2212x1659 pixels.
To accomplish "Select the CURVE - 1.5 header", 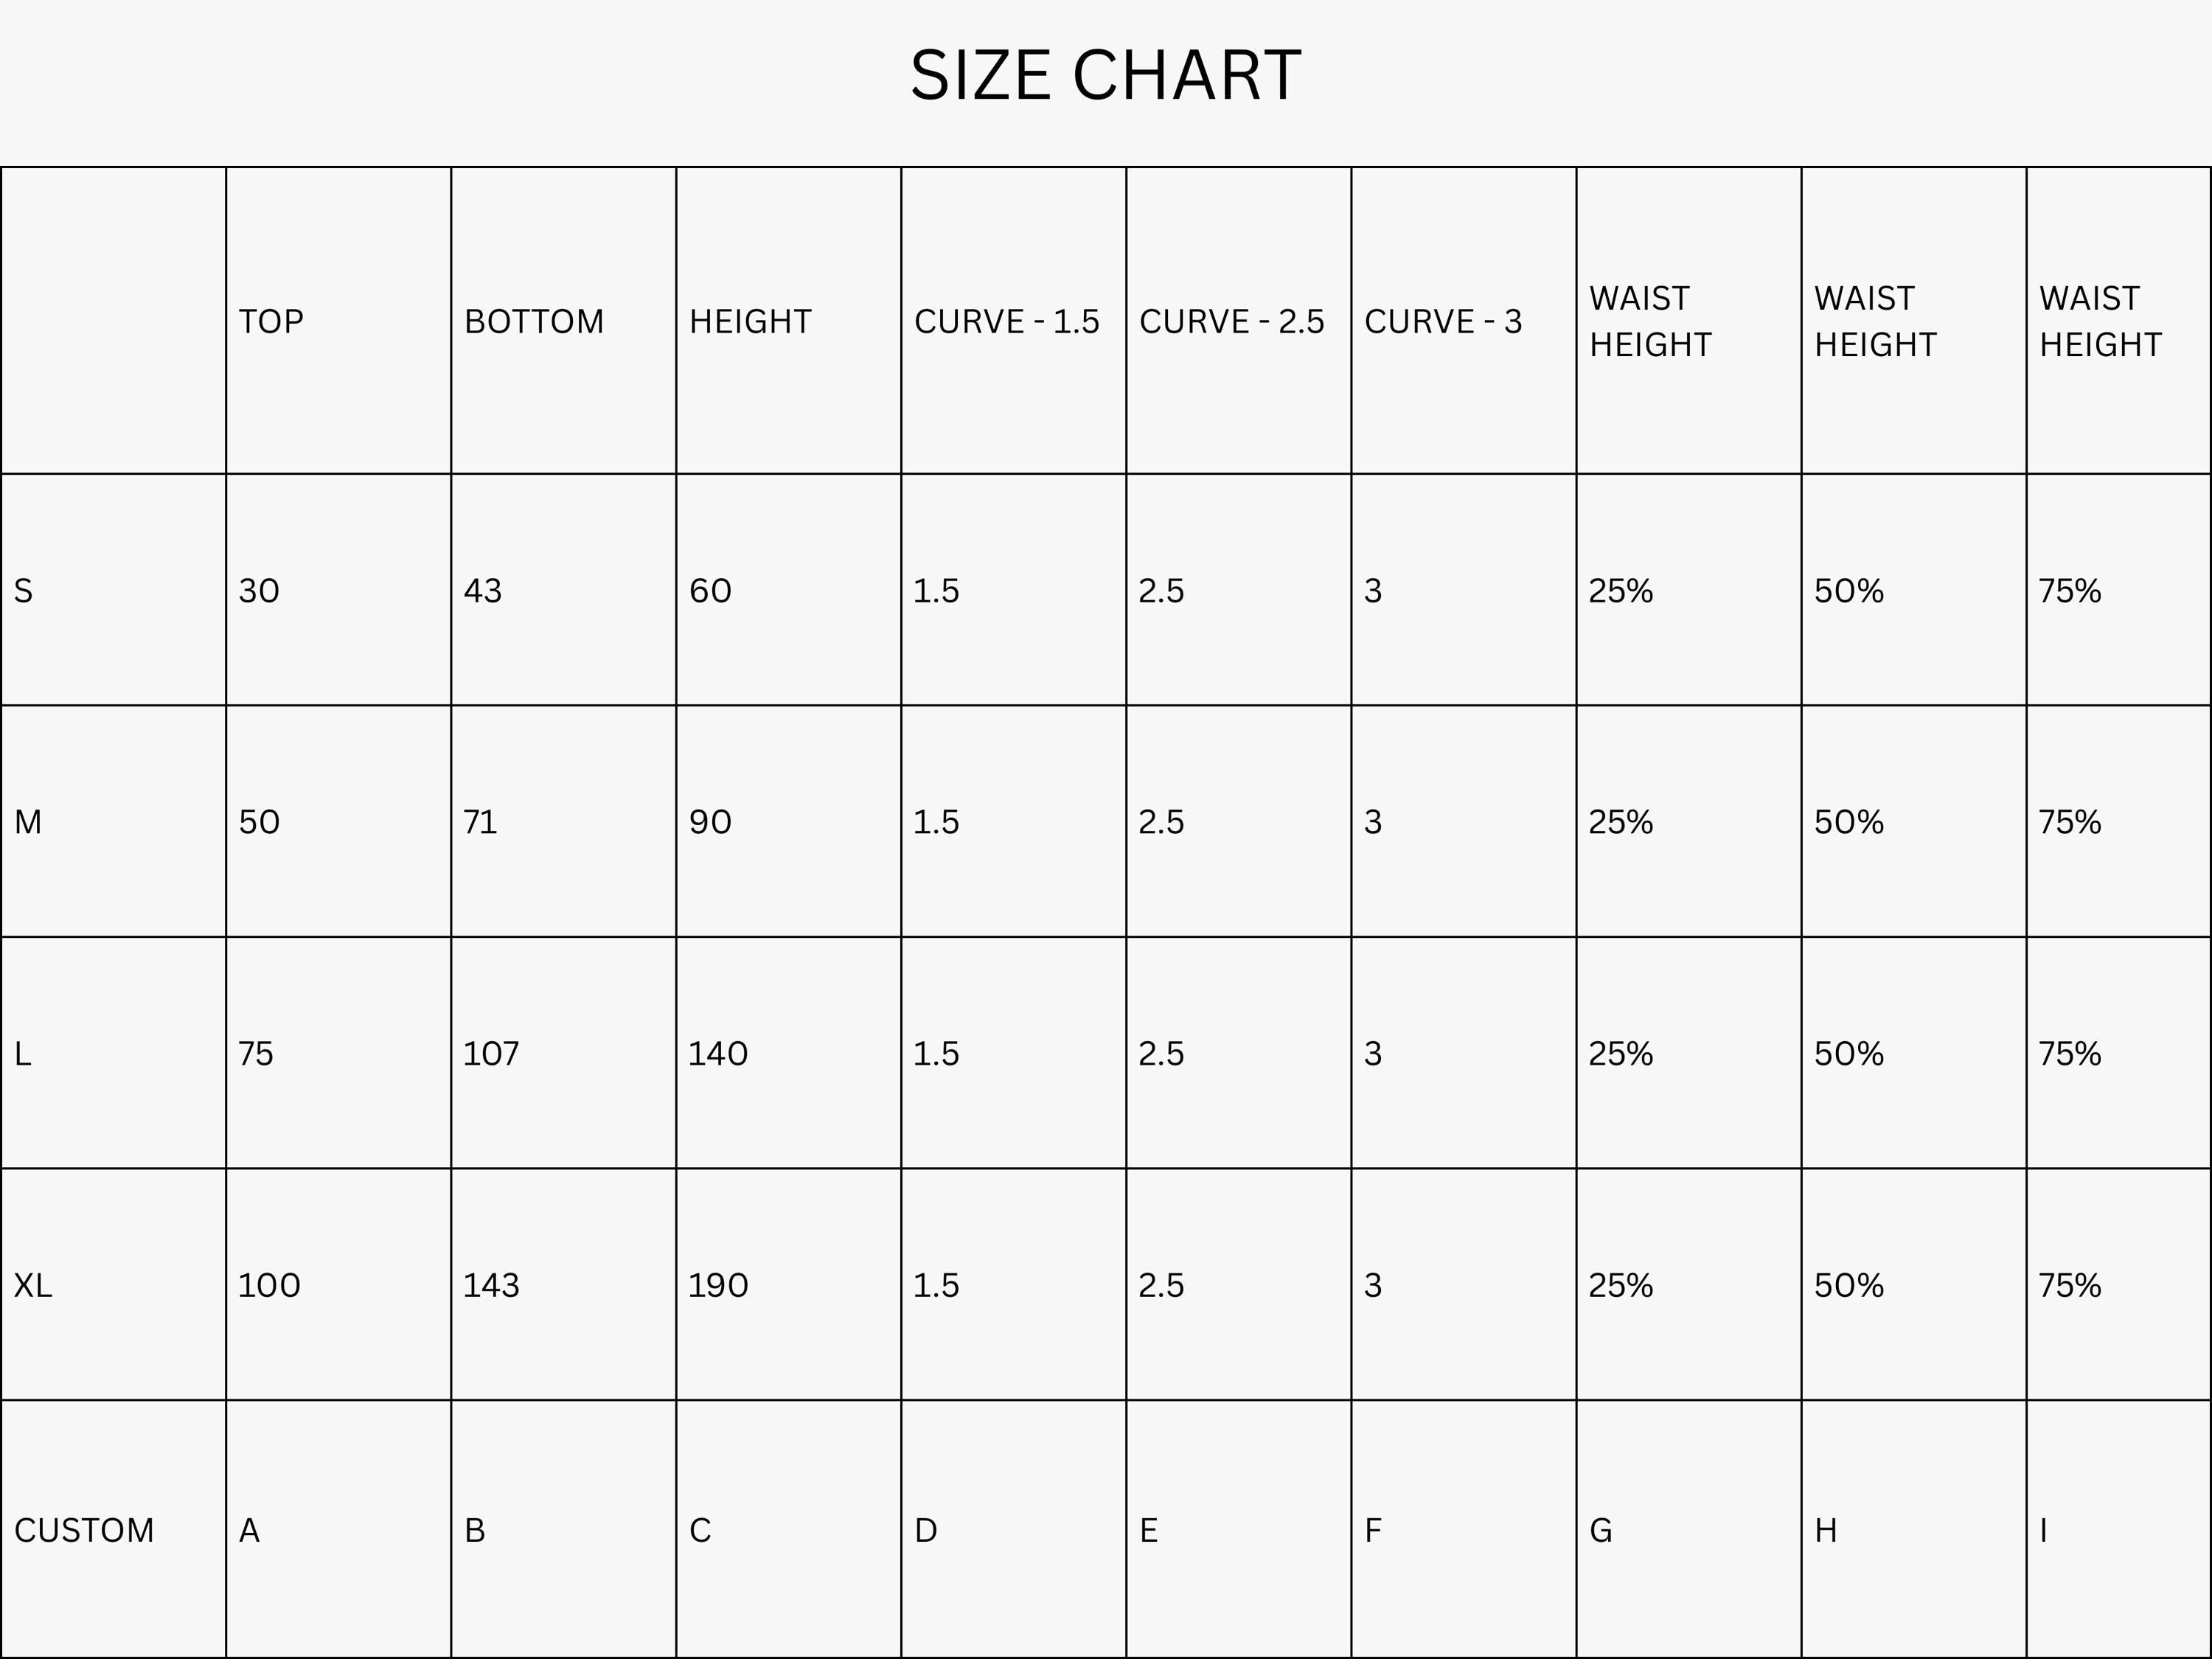I will click(x=1006, y=322).
